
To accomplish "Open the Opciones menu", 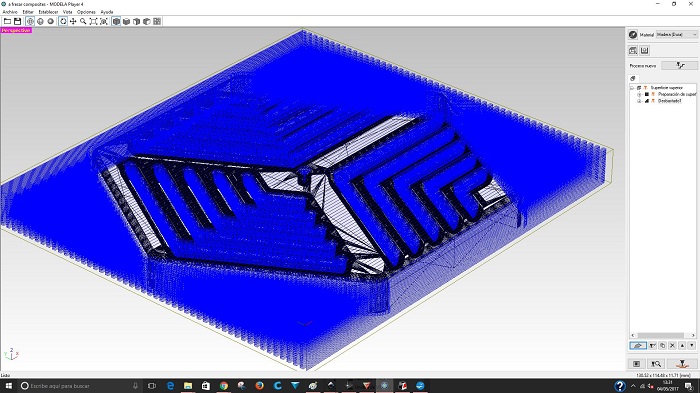I will tap(86, 12).
